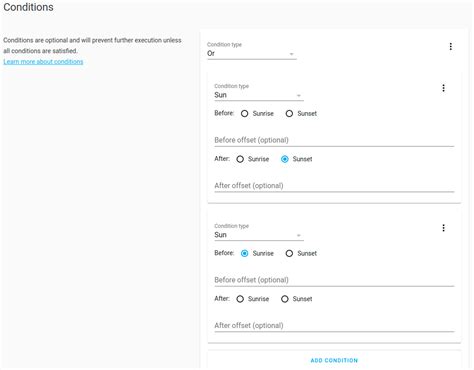The width and height of the screenshot is (474, 370).
Task: Click After offset field in second Sun condition
Action: coord(334,326)
